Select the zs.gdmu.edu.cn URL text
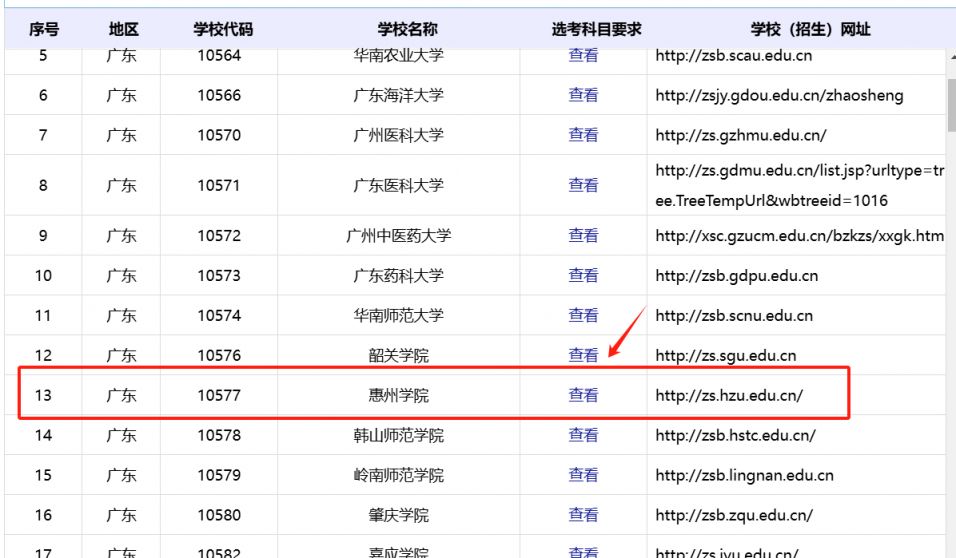The height and width of the screenshot is (558, 956). click(x=799, y=185)
